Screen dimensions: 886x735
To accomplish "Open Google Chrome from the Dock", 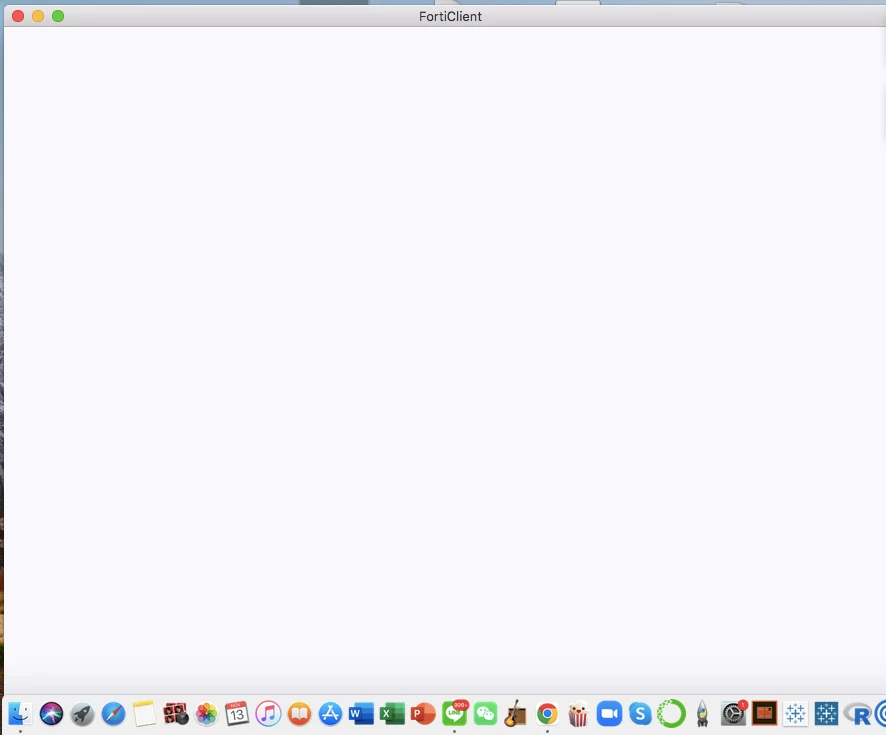I will click(547, 714).
